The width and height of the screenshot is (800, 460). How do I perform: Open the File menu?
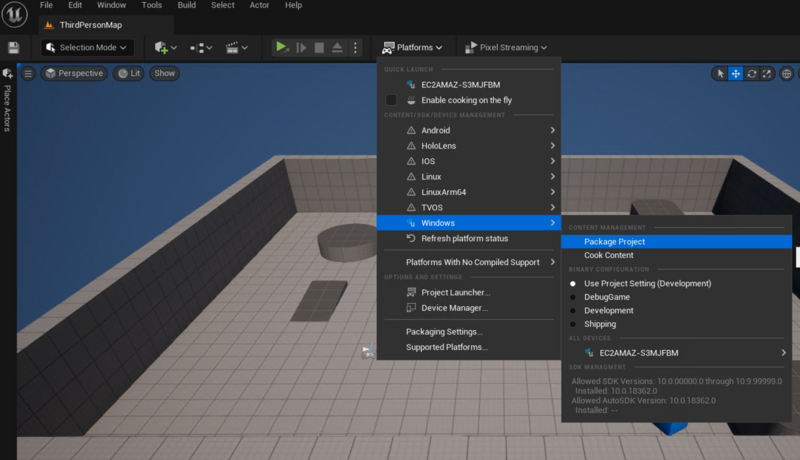pyautogui.click(x=46, y=5)
